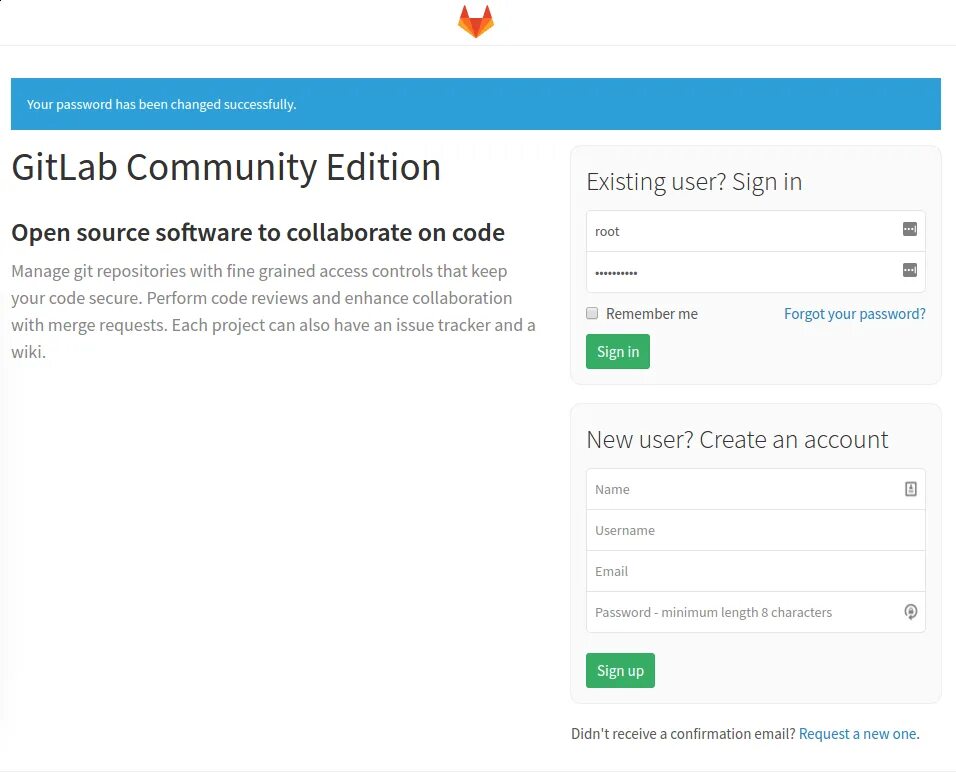Open password manager icon in root username field

(x=910, y=229)
